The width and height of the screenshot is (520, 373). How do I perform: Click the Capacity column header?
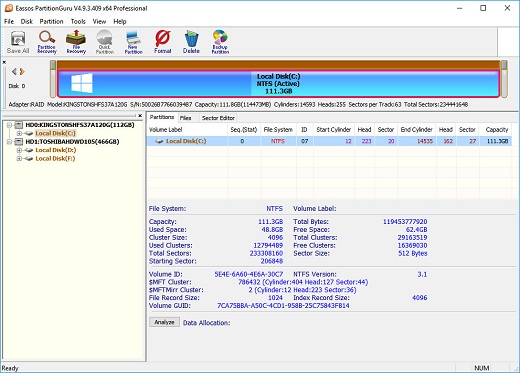pyautogui.click(x=496, y=130)
